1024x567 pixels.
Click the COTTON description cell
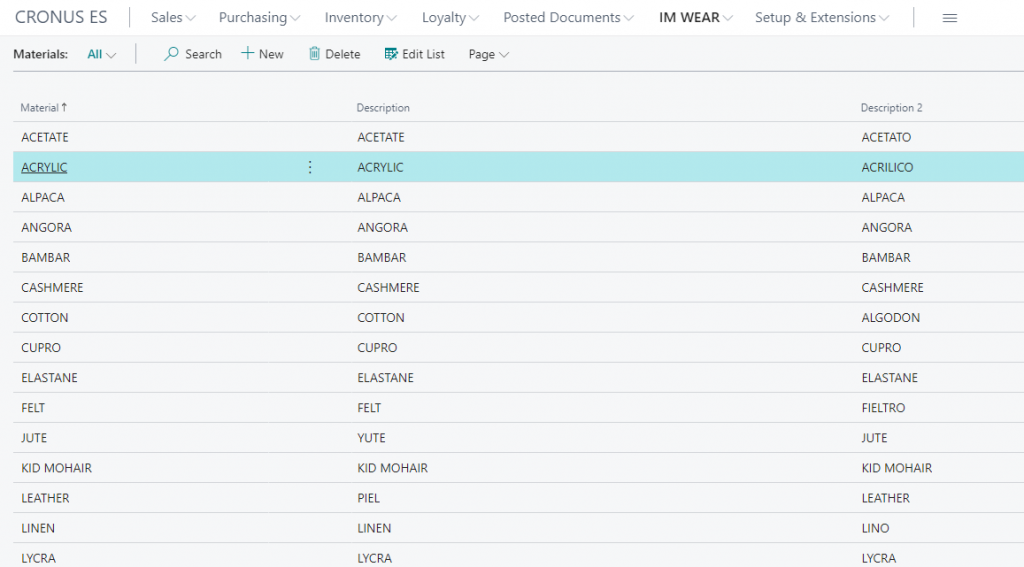[x=381, y=317]
